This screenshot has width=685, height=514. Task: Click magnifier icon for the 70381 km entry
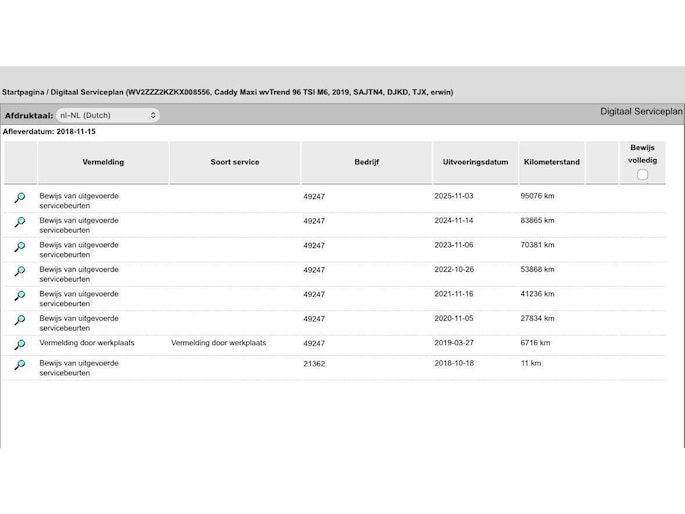19,247
